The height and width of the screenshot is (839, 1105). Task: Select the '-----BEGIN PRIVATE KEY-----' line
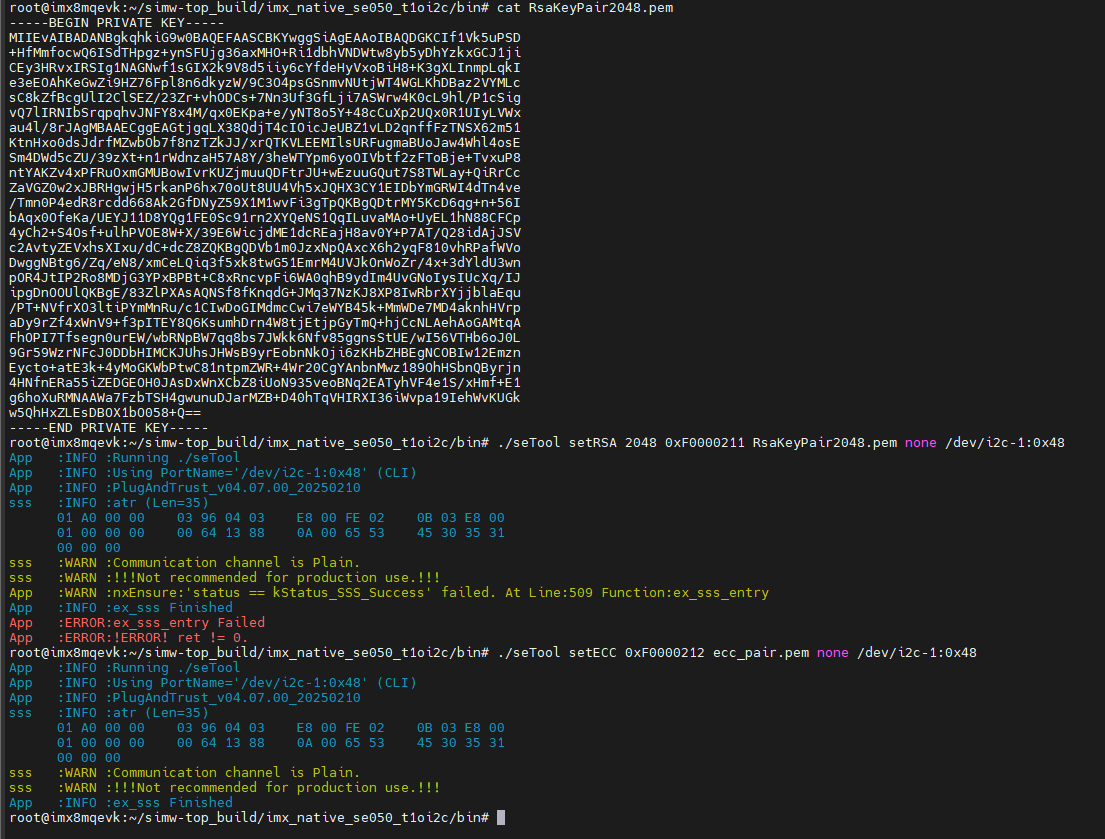click(117, 23)
